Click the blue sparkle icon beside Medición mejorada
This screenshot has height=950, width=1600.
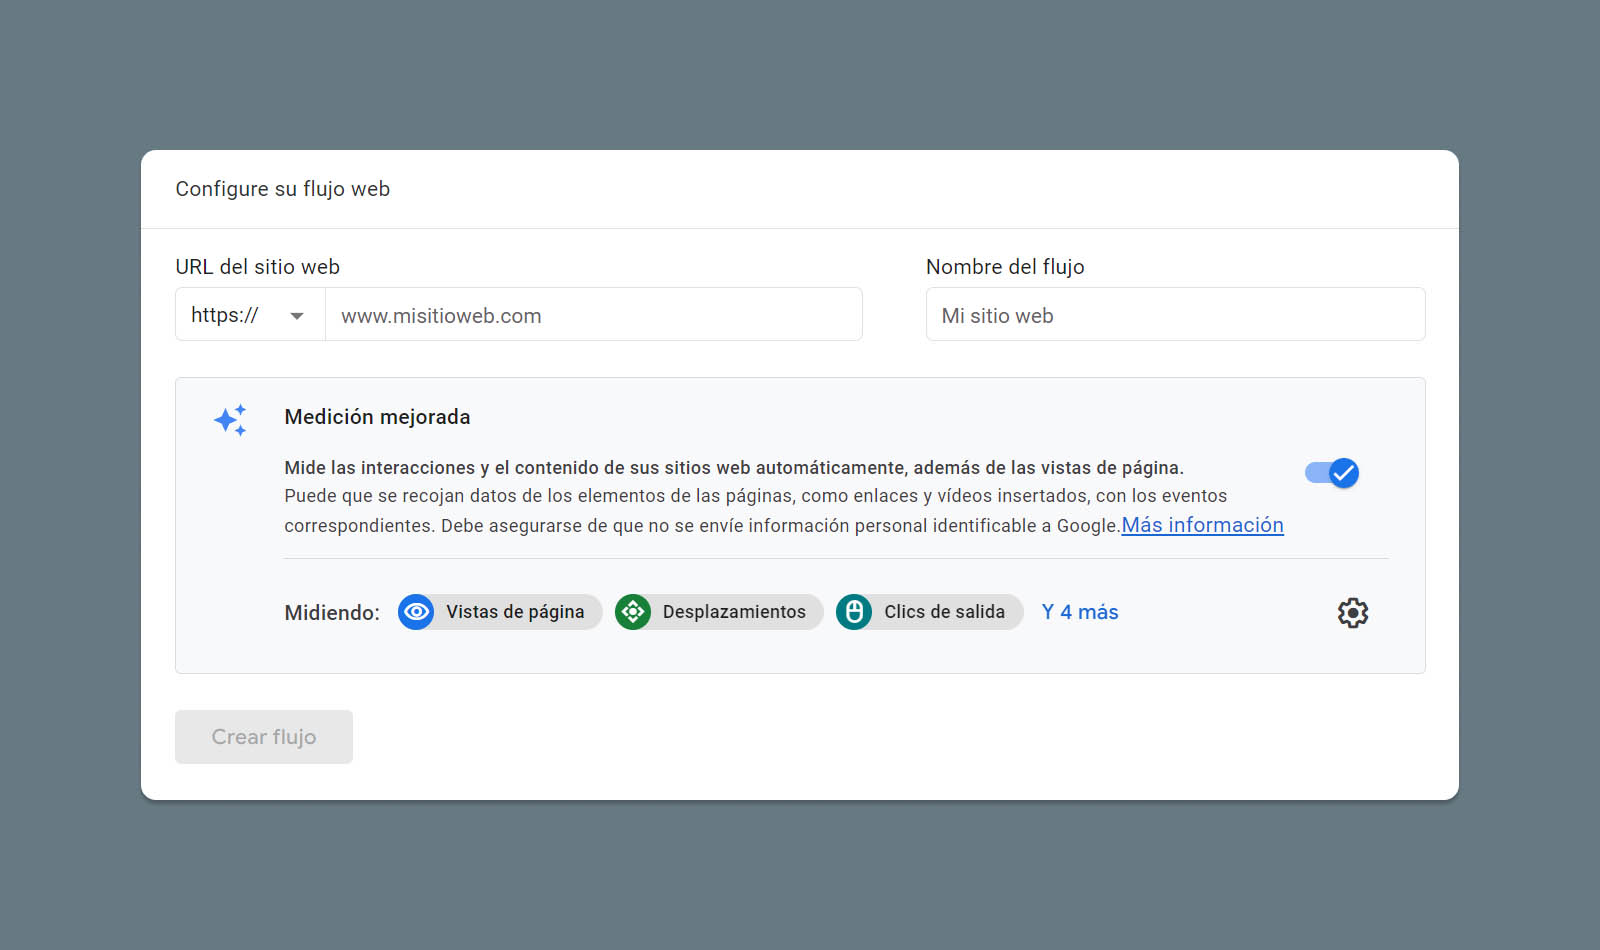tap(230, 420)
